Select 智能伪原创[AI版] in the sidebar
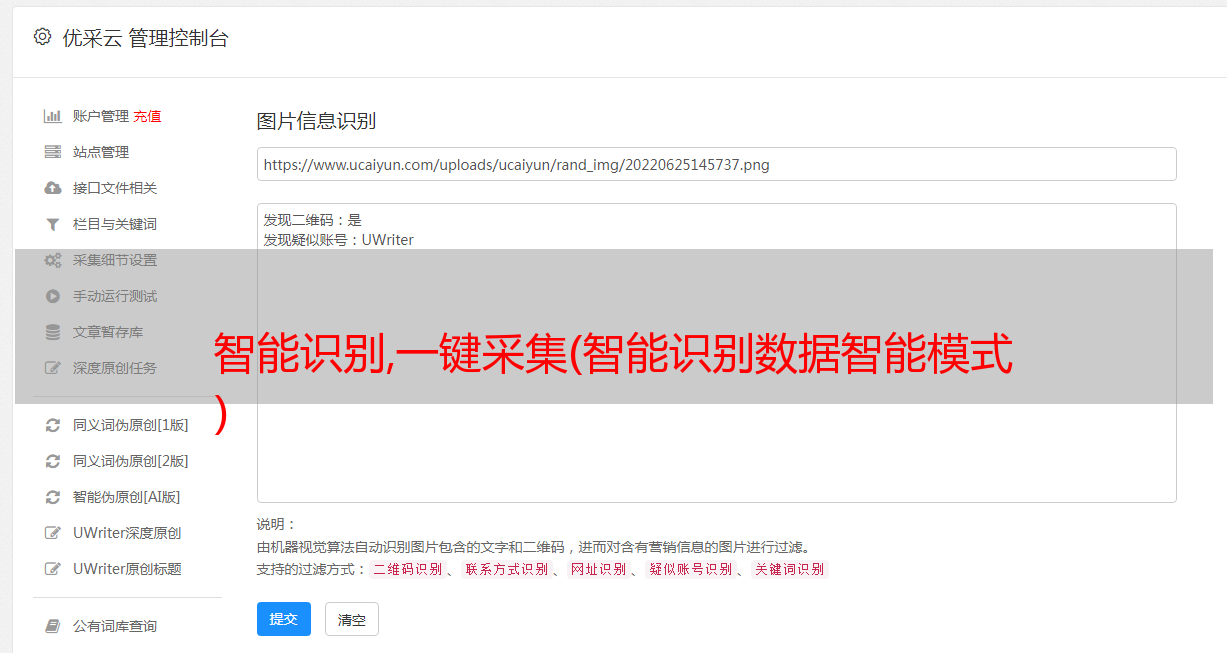 click(126, 497)
